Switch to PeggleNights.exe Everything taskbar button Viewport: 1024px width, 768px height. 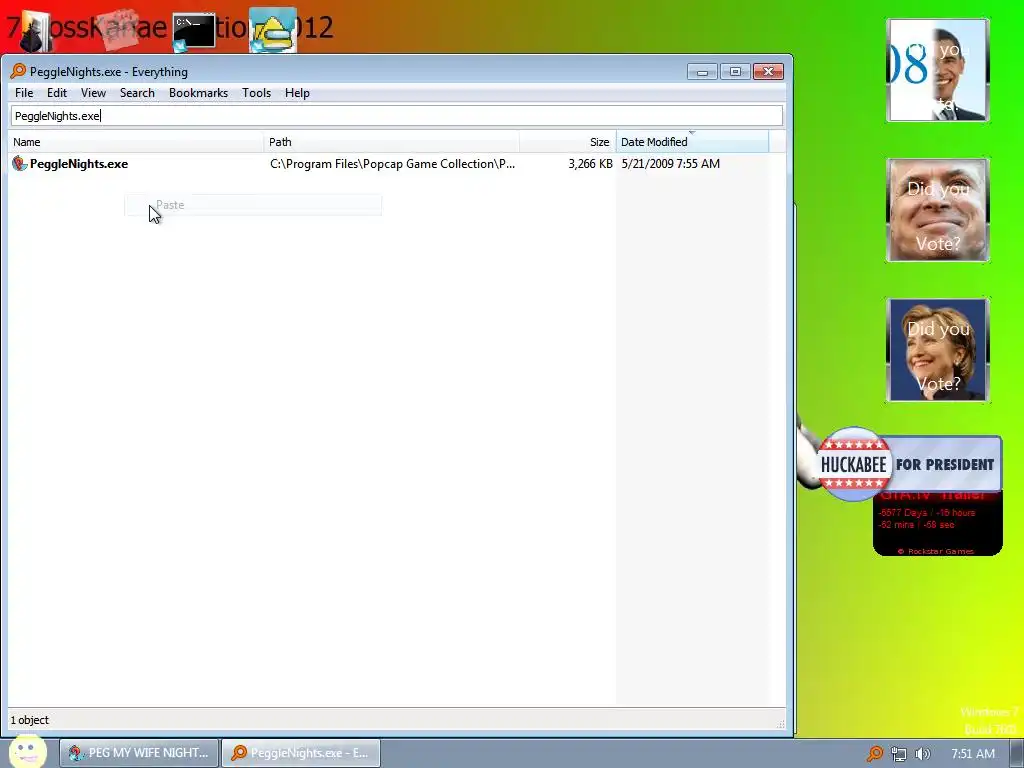[x=300, y=753]
